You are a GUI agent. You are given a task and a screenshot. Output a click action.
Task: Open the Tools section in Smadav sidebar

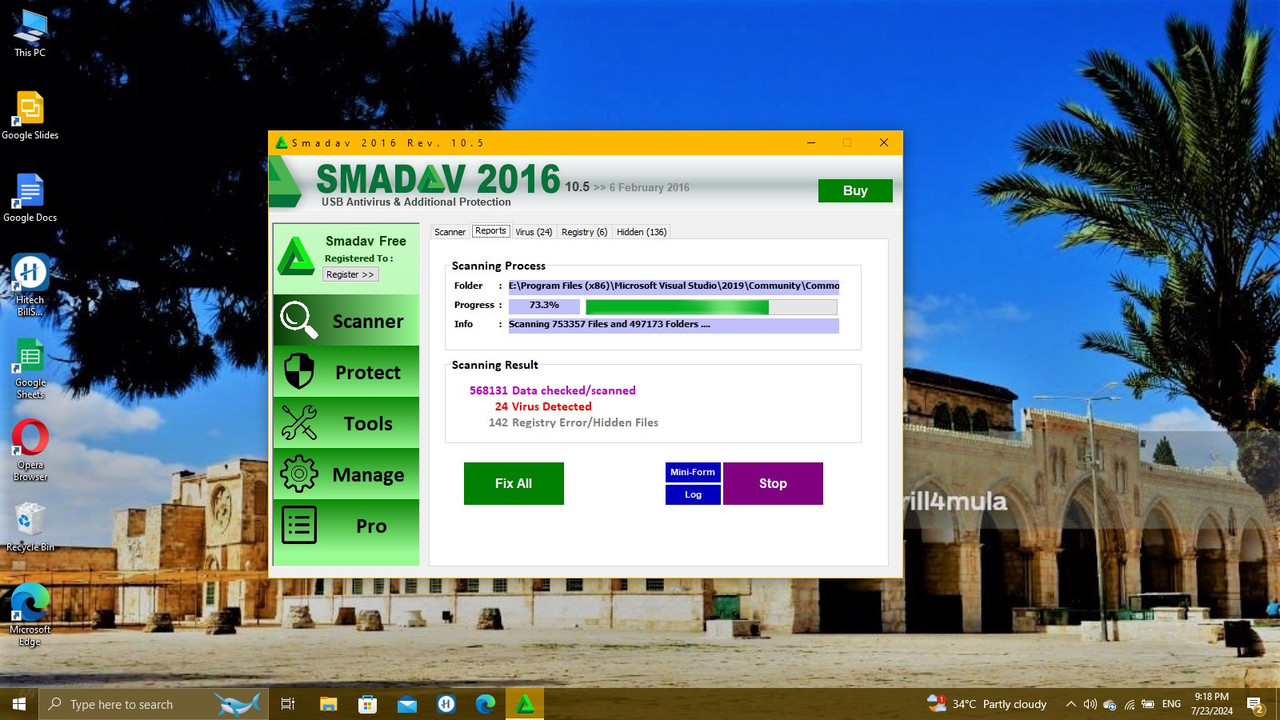[x=346, y=423]
